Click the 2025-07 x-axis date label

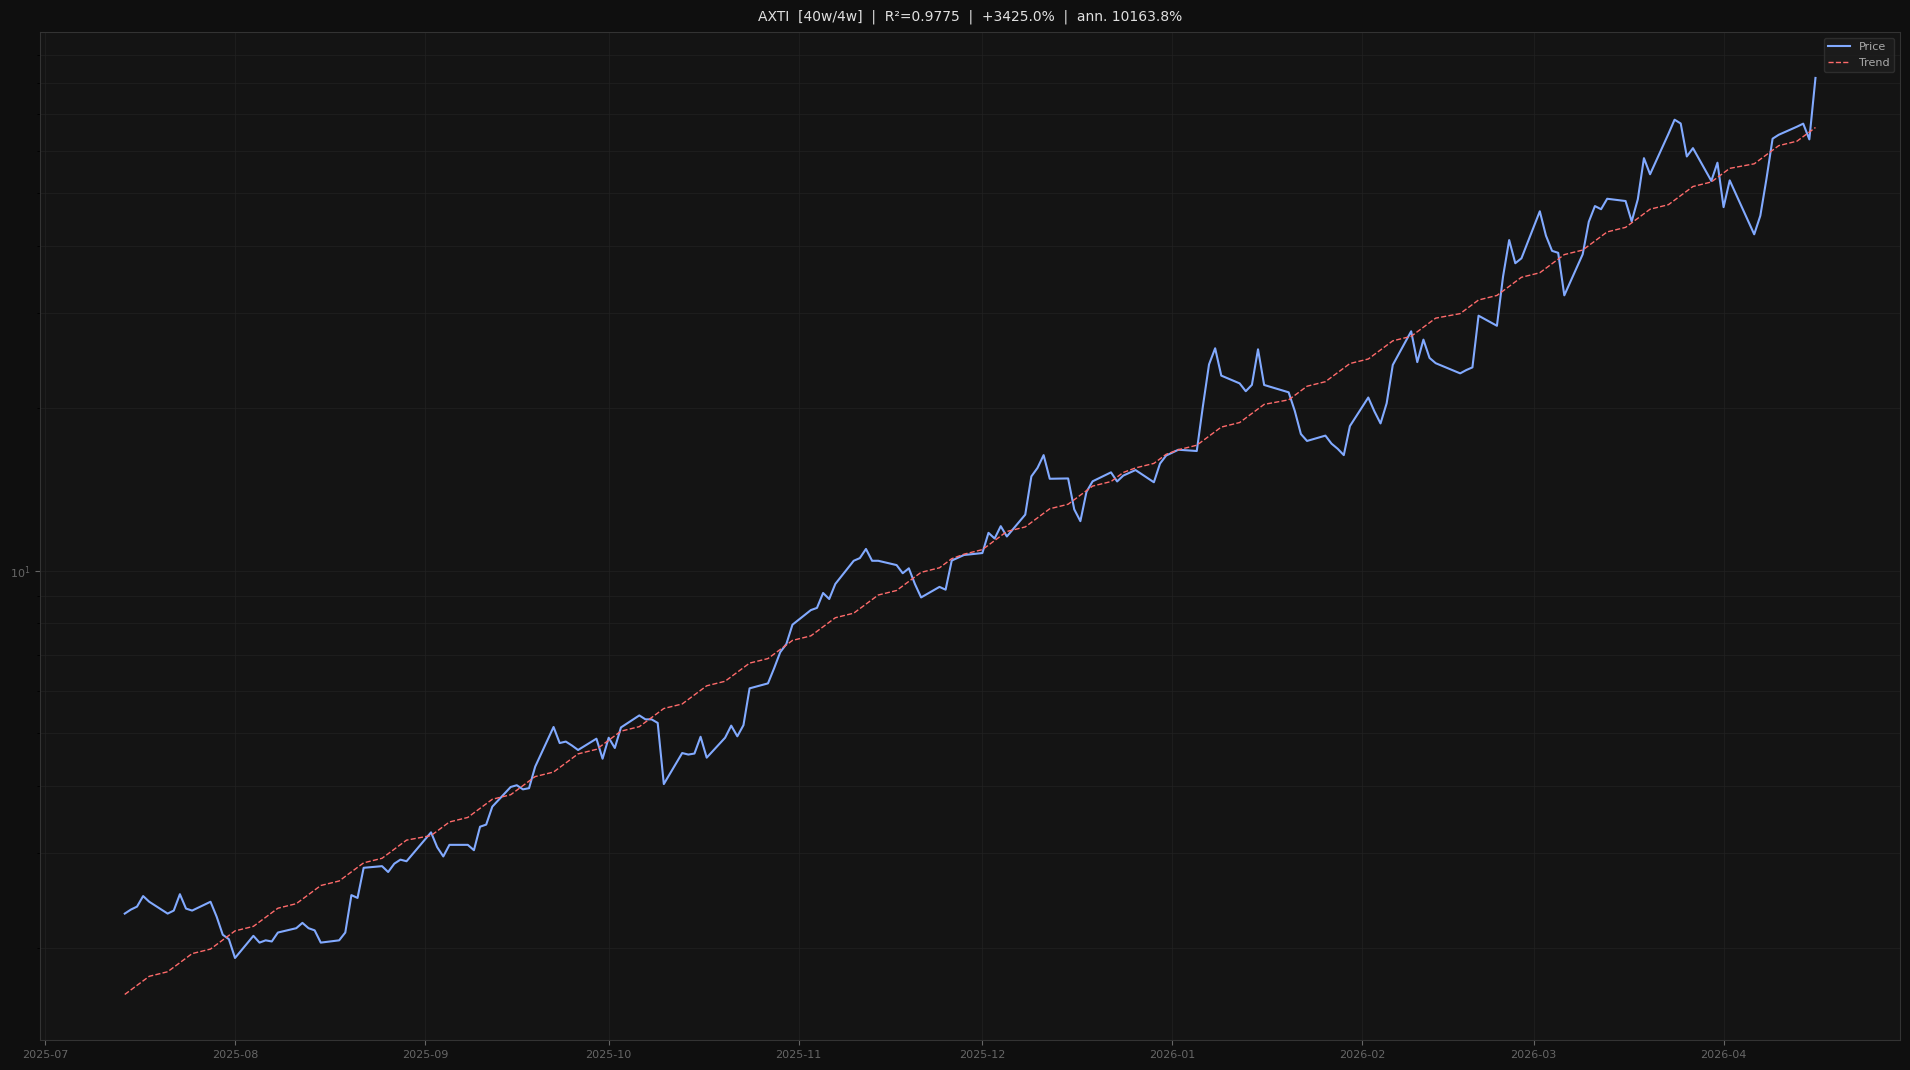(45, 1054)
